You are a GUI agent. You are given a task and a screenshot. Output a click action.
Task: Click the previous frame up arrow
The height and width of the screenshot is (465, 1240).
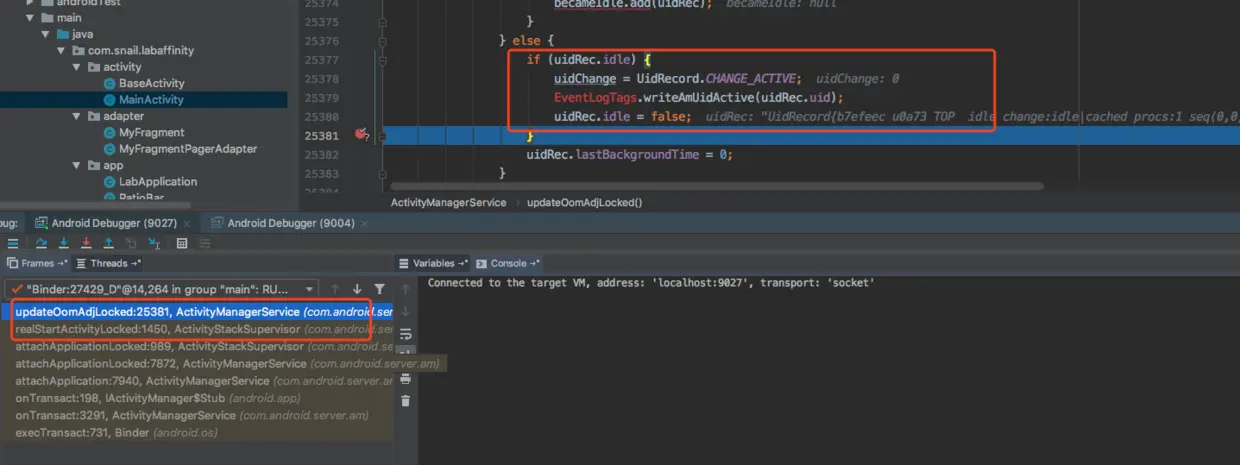tap(334, 289)
